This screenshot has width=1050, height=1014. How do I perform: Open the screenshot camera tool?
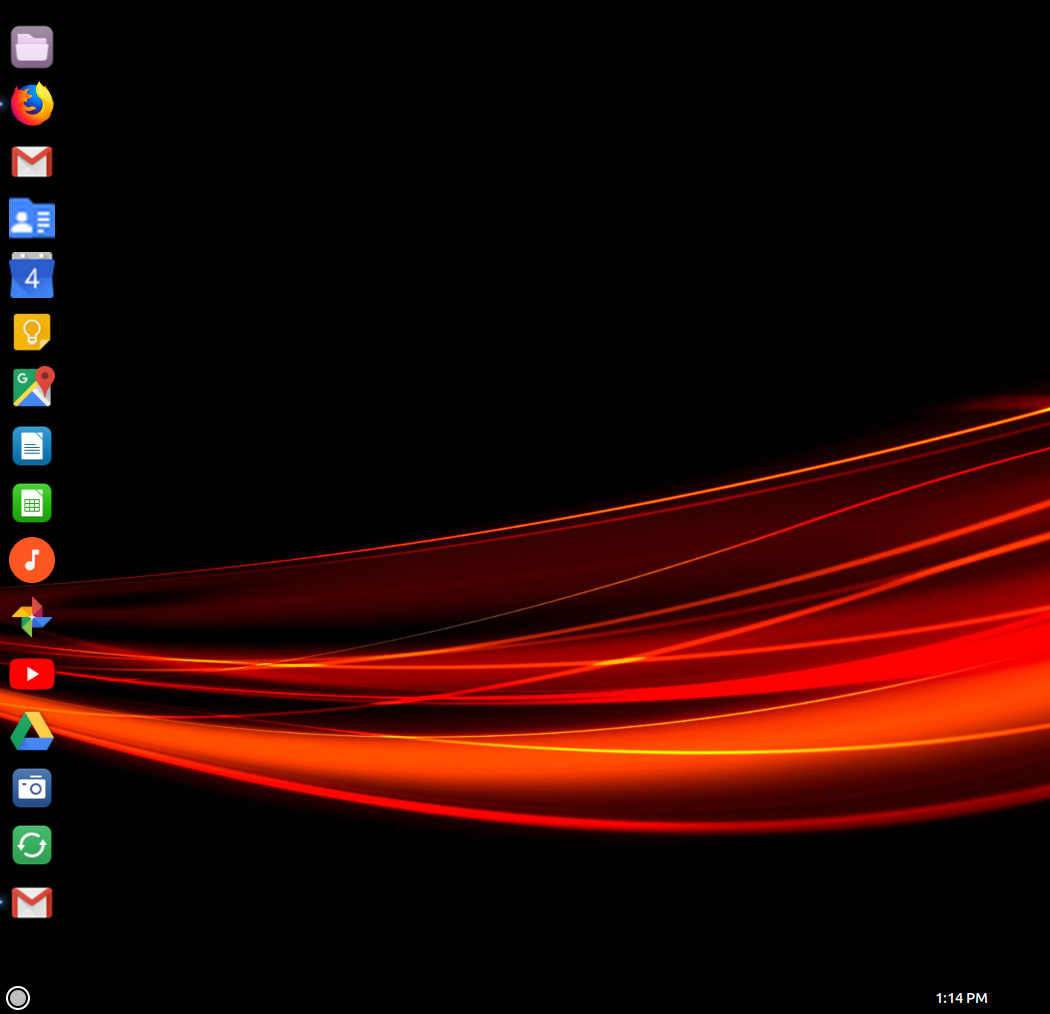pyautogui.click(x=32, y=788)
